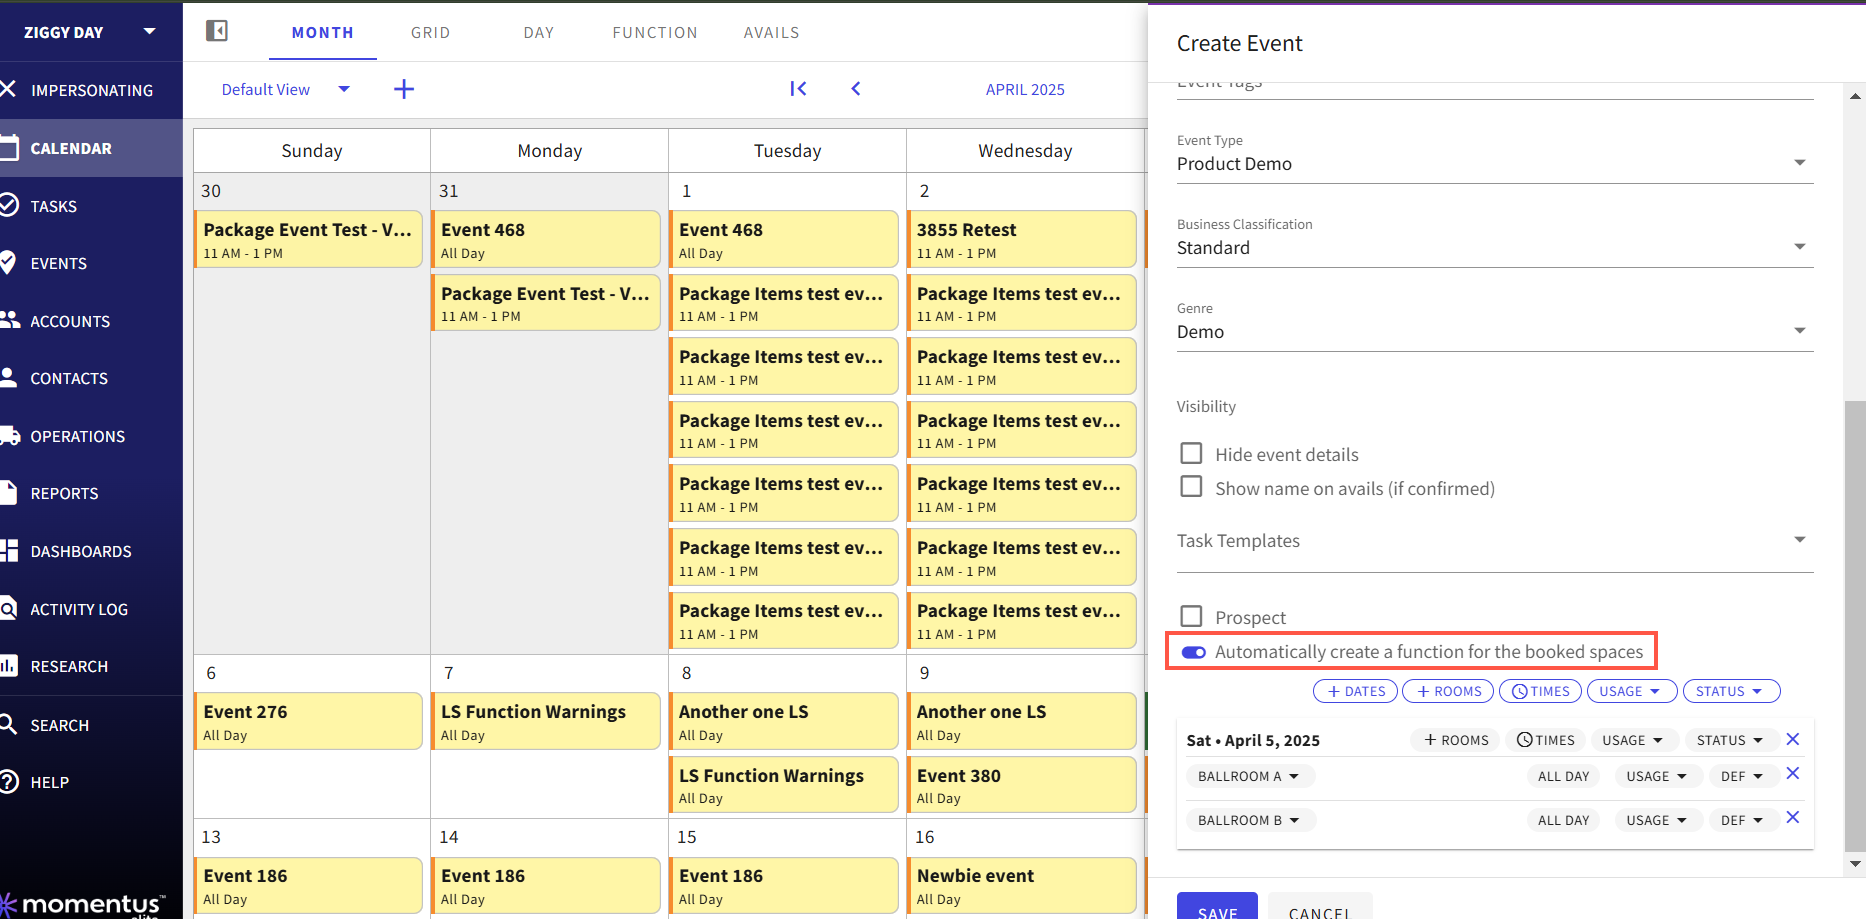
Task: Check the Prospect checkbox
Action: point(1191,616)
